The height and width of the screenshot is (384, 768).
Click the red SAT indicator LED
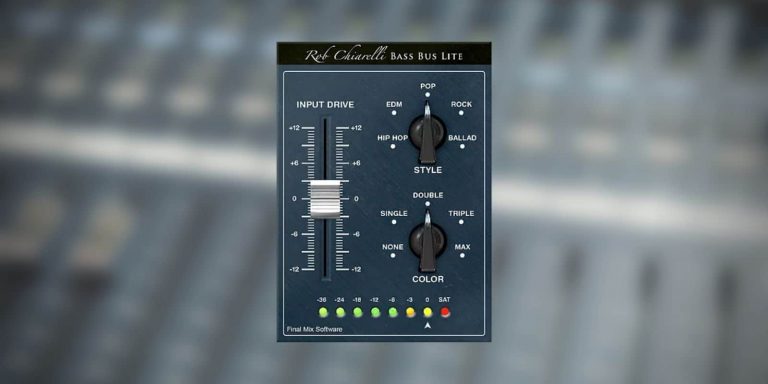(445, 312)
